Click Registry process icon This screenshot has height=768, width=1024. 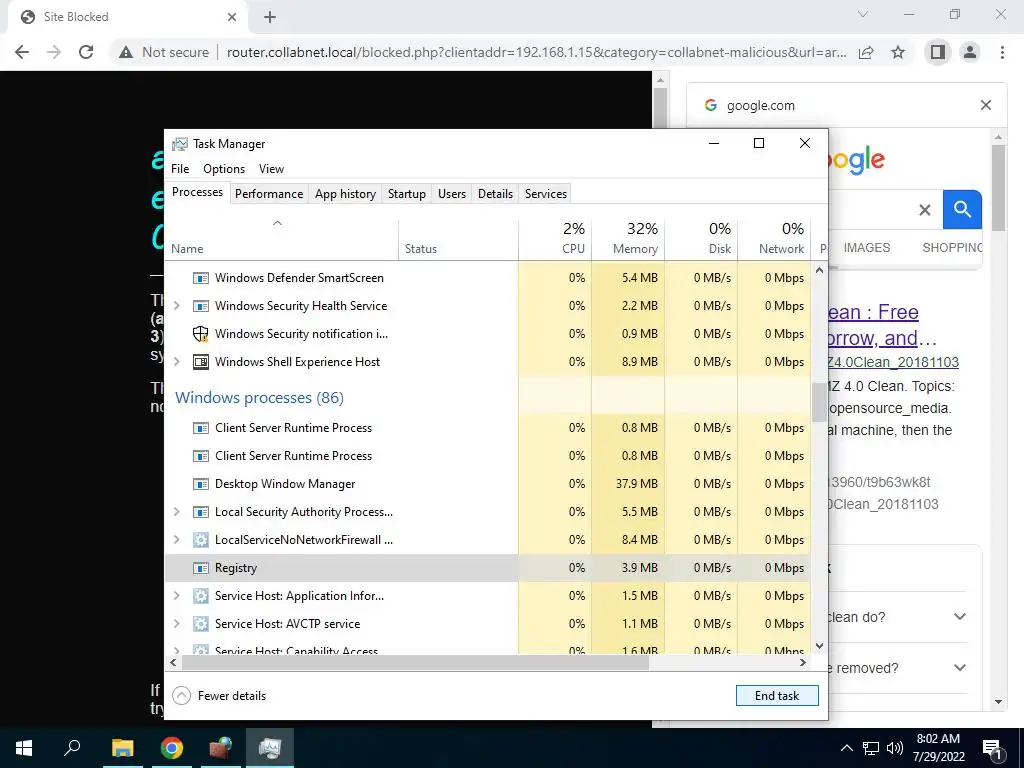200,568
